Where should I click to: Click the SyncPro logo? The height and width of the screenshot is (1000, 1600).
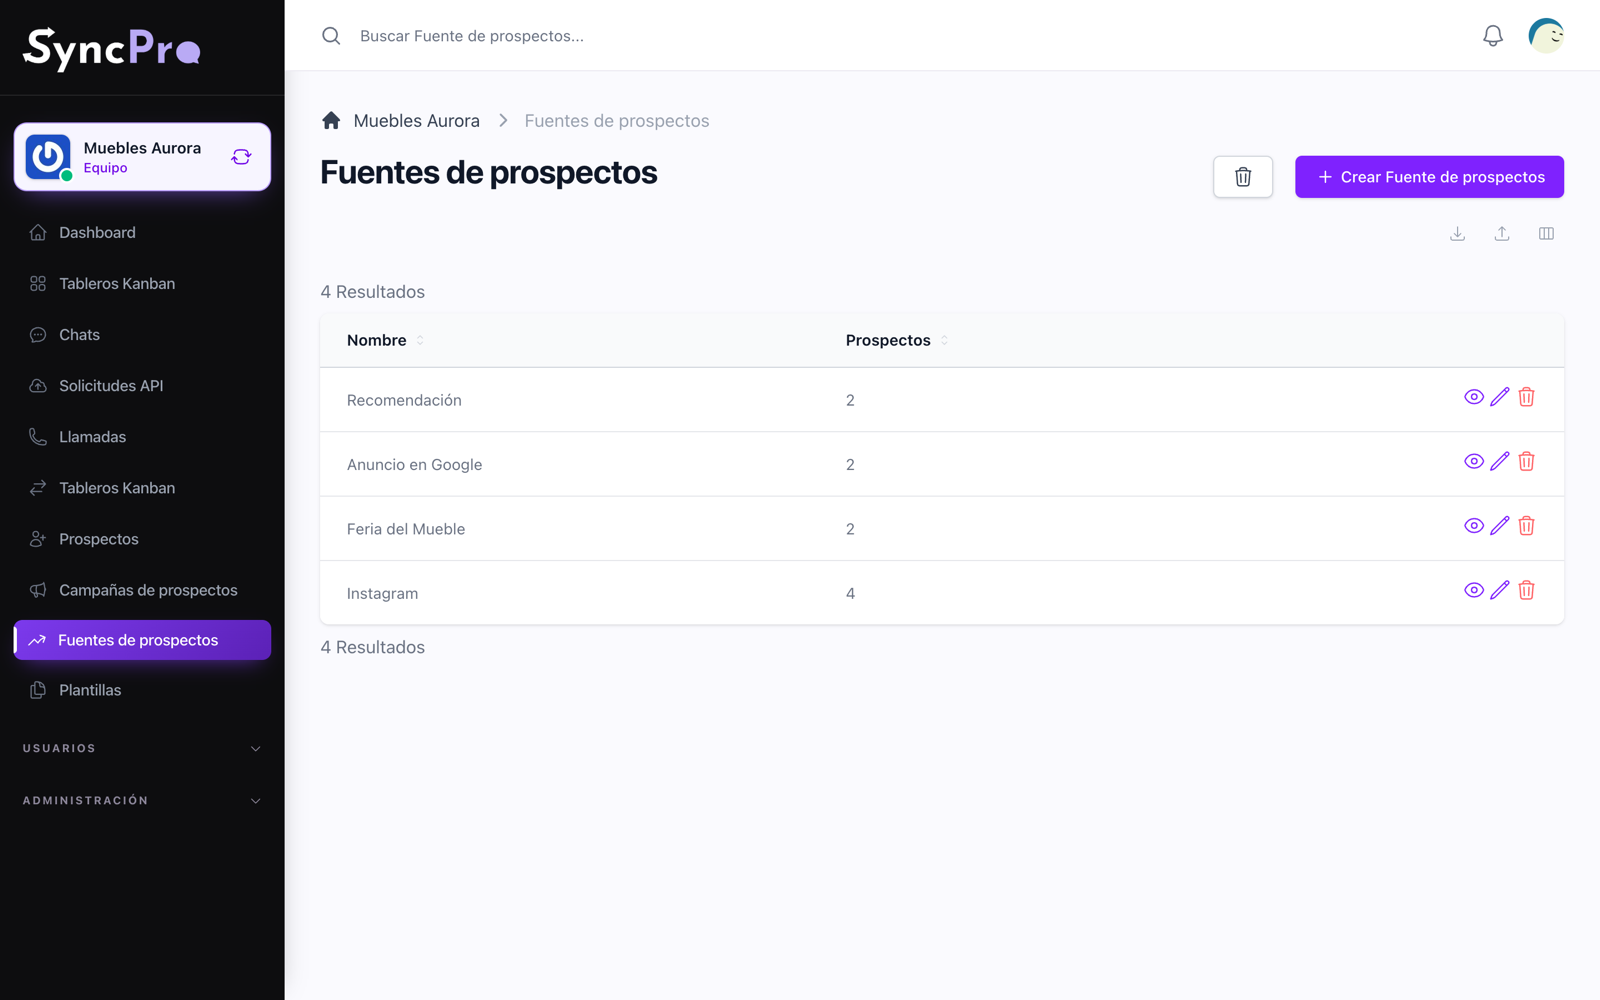[x=112, y=48]
